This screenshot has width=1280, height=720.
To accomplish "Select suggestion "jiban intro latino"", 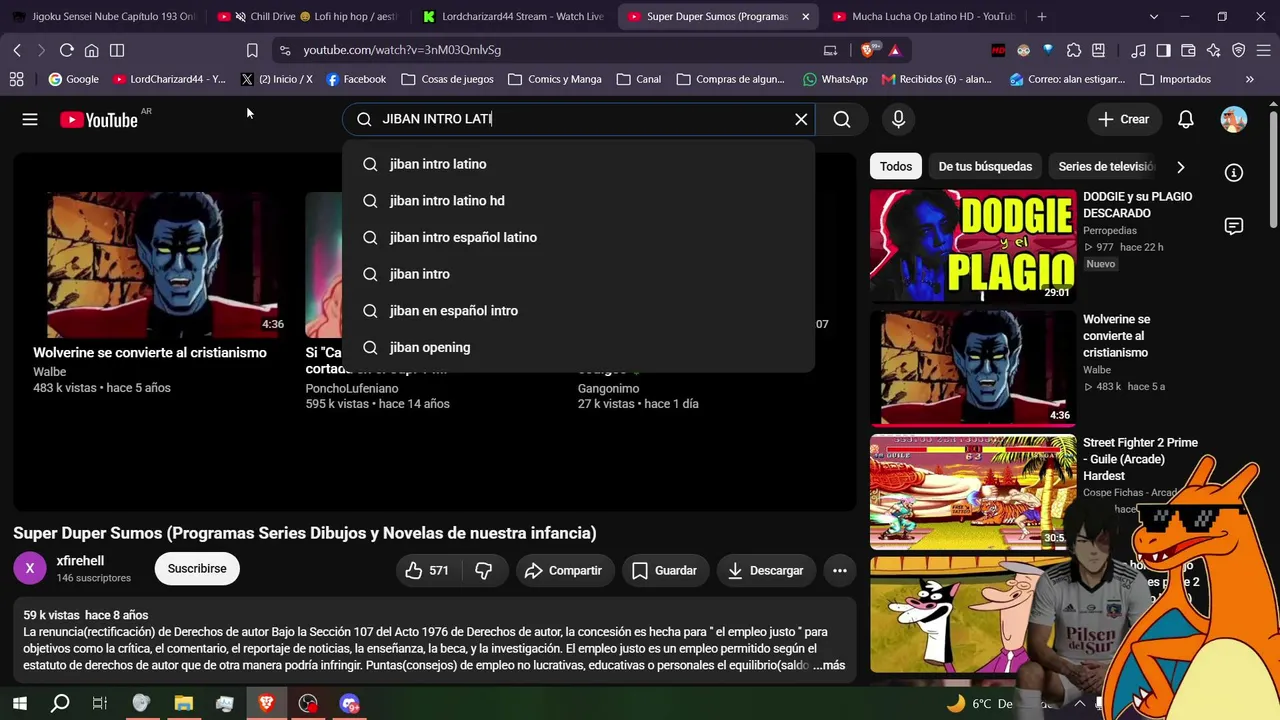I will pos(578,164).
